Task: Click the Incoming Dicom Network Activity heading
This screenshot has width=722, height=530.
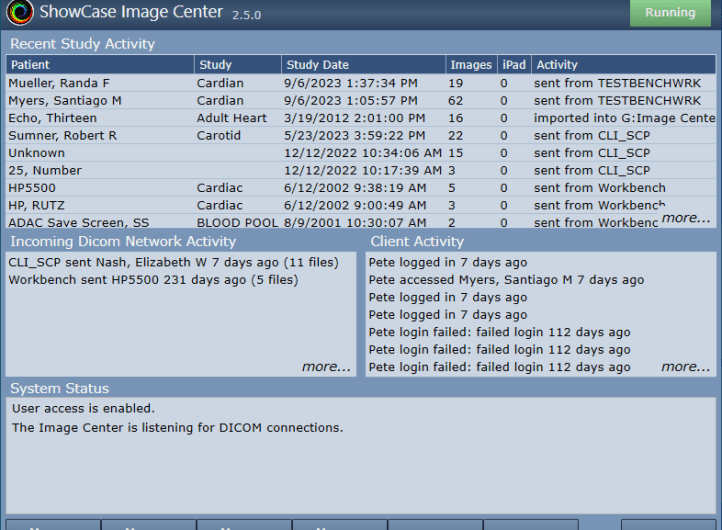Action: 123,241
